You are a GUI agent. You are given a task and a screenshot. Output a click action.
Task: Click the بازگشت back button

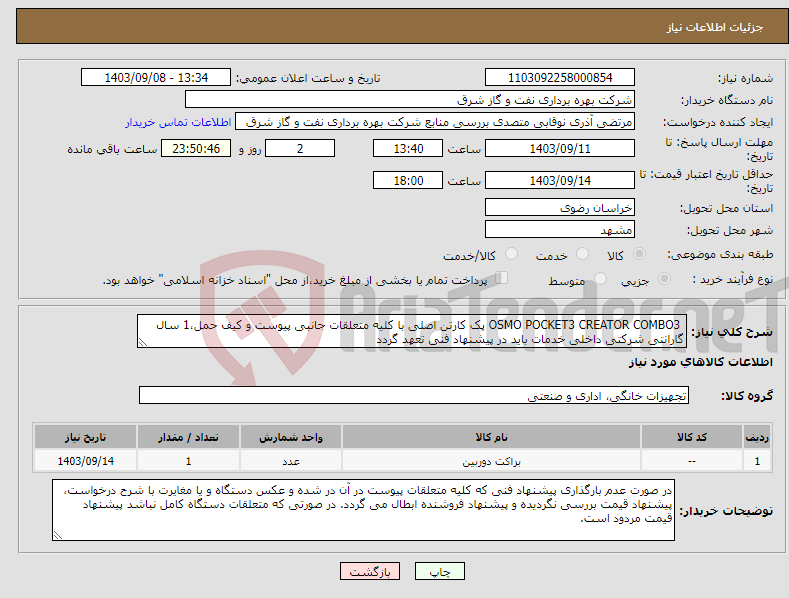(370, 571)
